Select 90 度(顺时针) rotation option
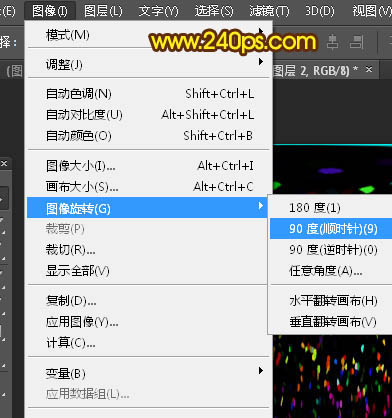Image resolution: width=392 pixels, height=418 pixels. click(x=331, y=229)
